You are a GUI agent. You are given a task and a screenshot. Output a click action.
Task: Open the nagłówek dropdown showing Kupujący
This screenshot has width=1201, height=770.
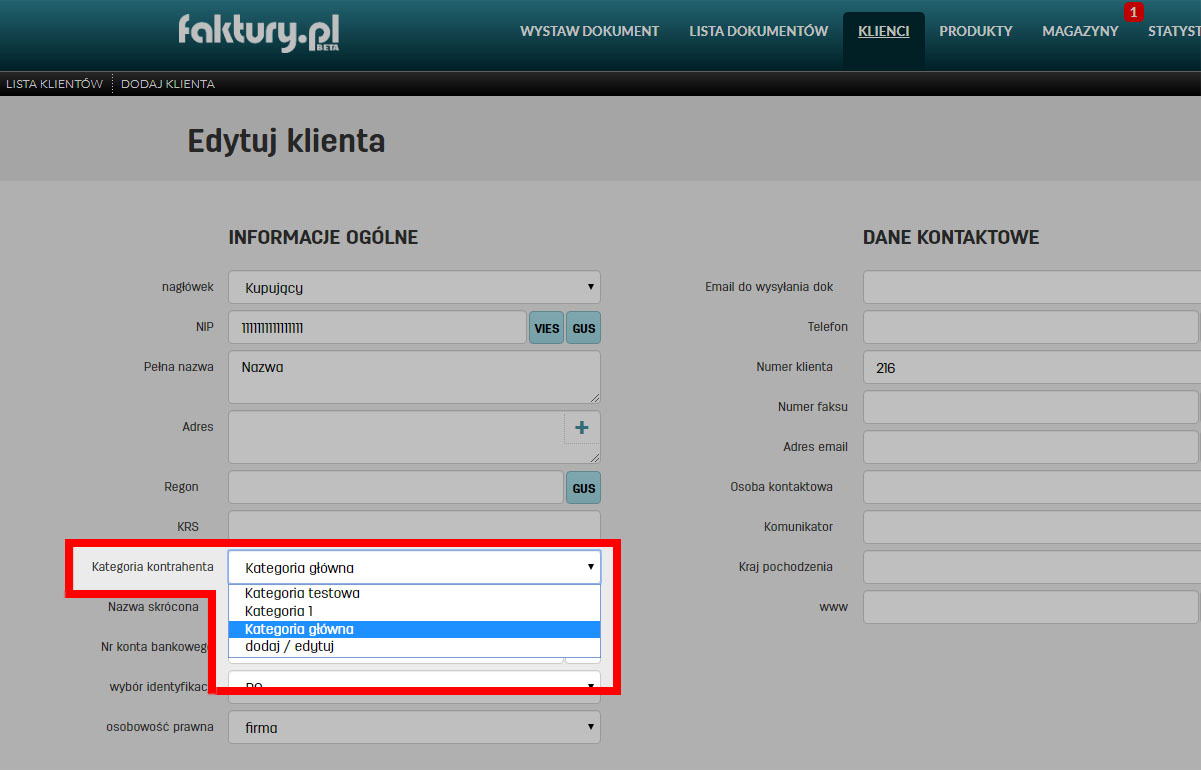point(414,287)
